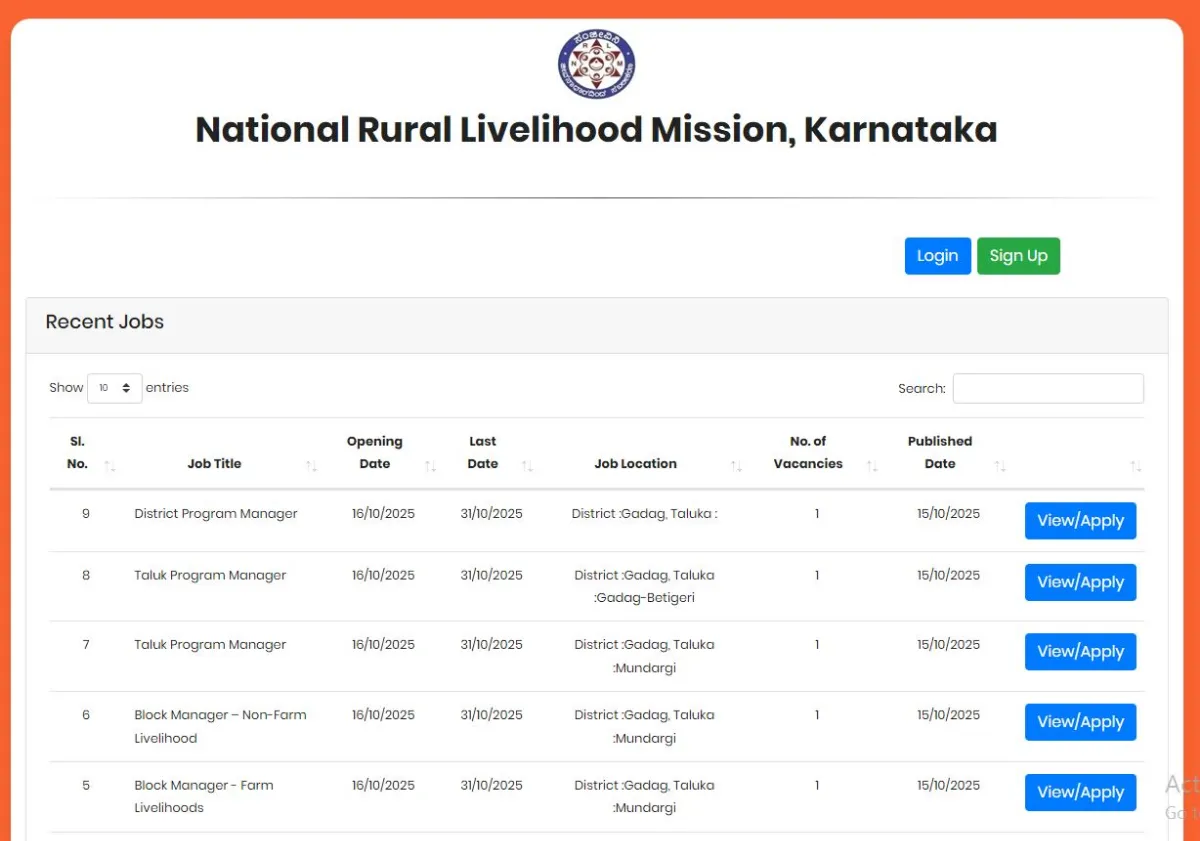Sort by Job Location column arrows
Image resolution: width=1200 pixels, height=841 pixels.
point(736,466)
